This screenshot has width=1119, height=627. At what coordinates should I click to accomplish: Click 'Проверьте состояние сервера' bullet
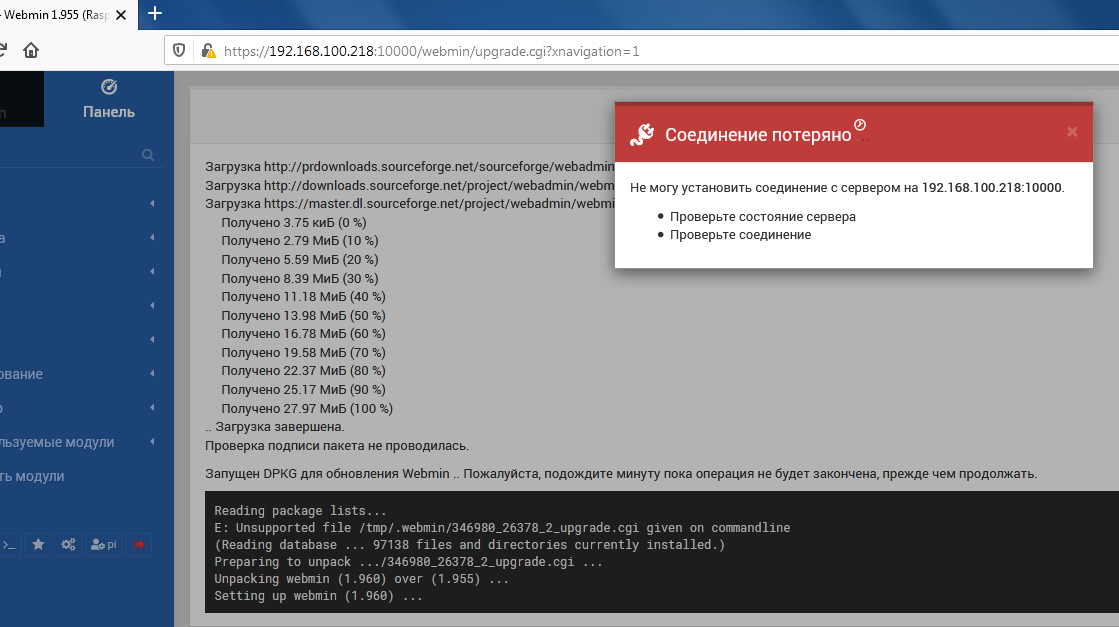coord(762,217)
